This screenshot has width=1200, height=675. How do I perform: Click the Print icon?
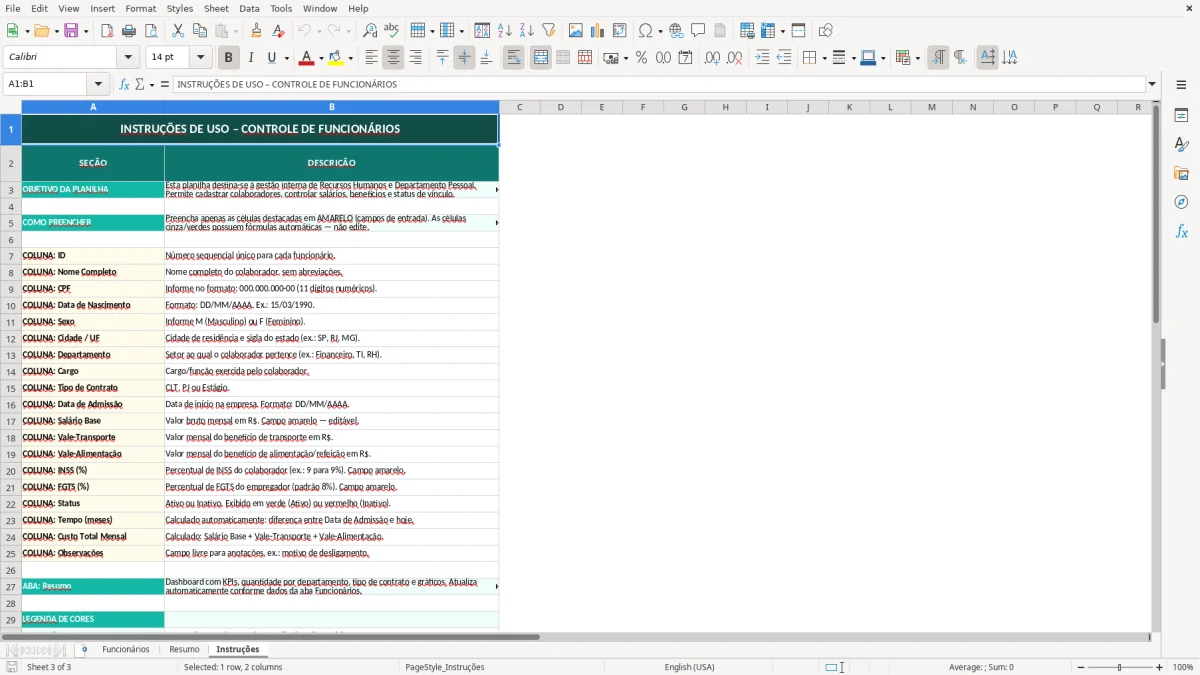click(x=128, y=31)
